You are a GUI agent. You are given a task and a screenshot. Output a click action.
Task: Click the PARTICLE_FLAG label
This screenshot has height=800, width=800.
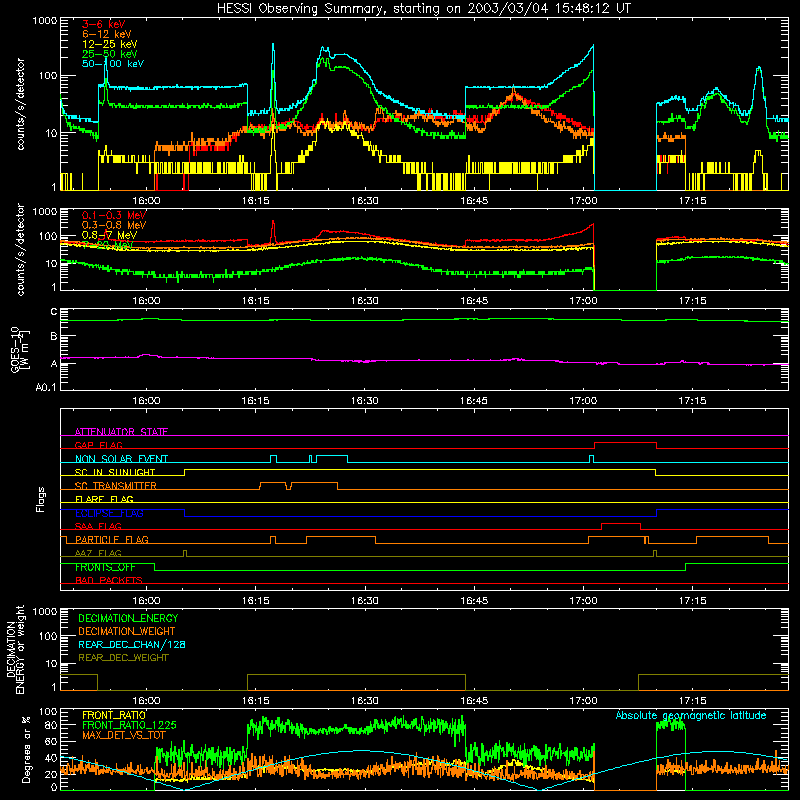(x=112, y=539)
